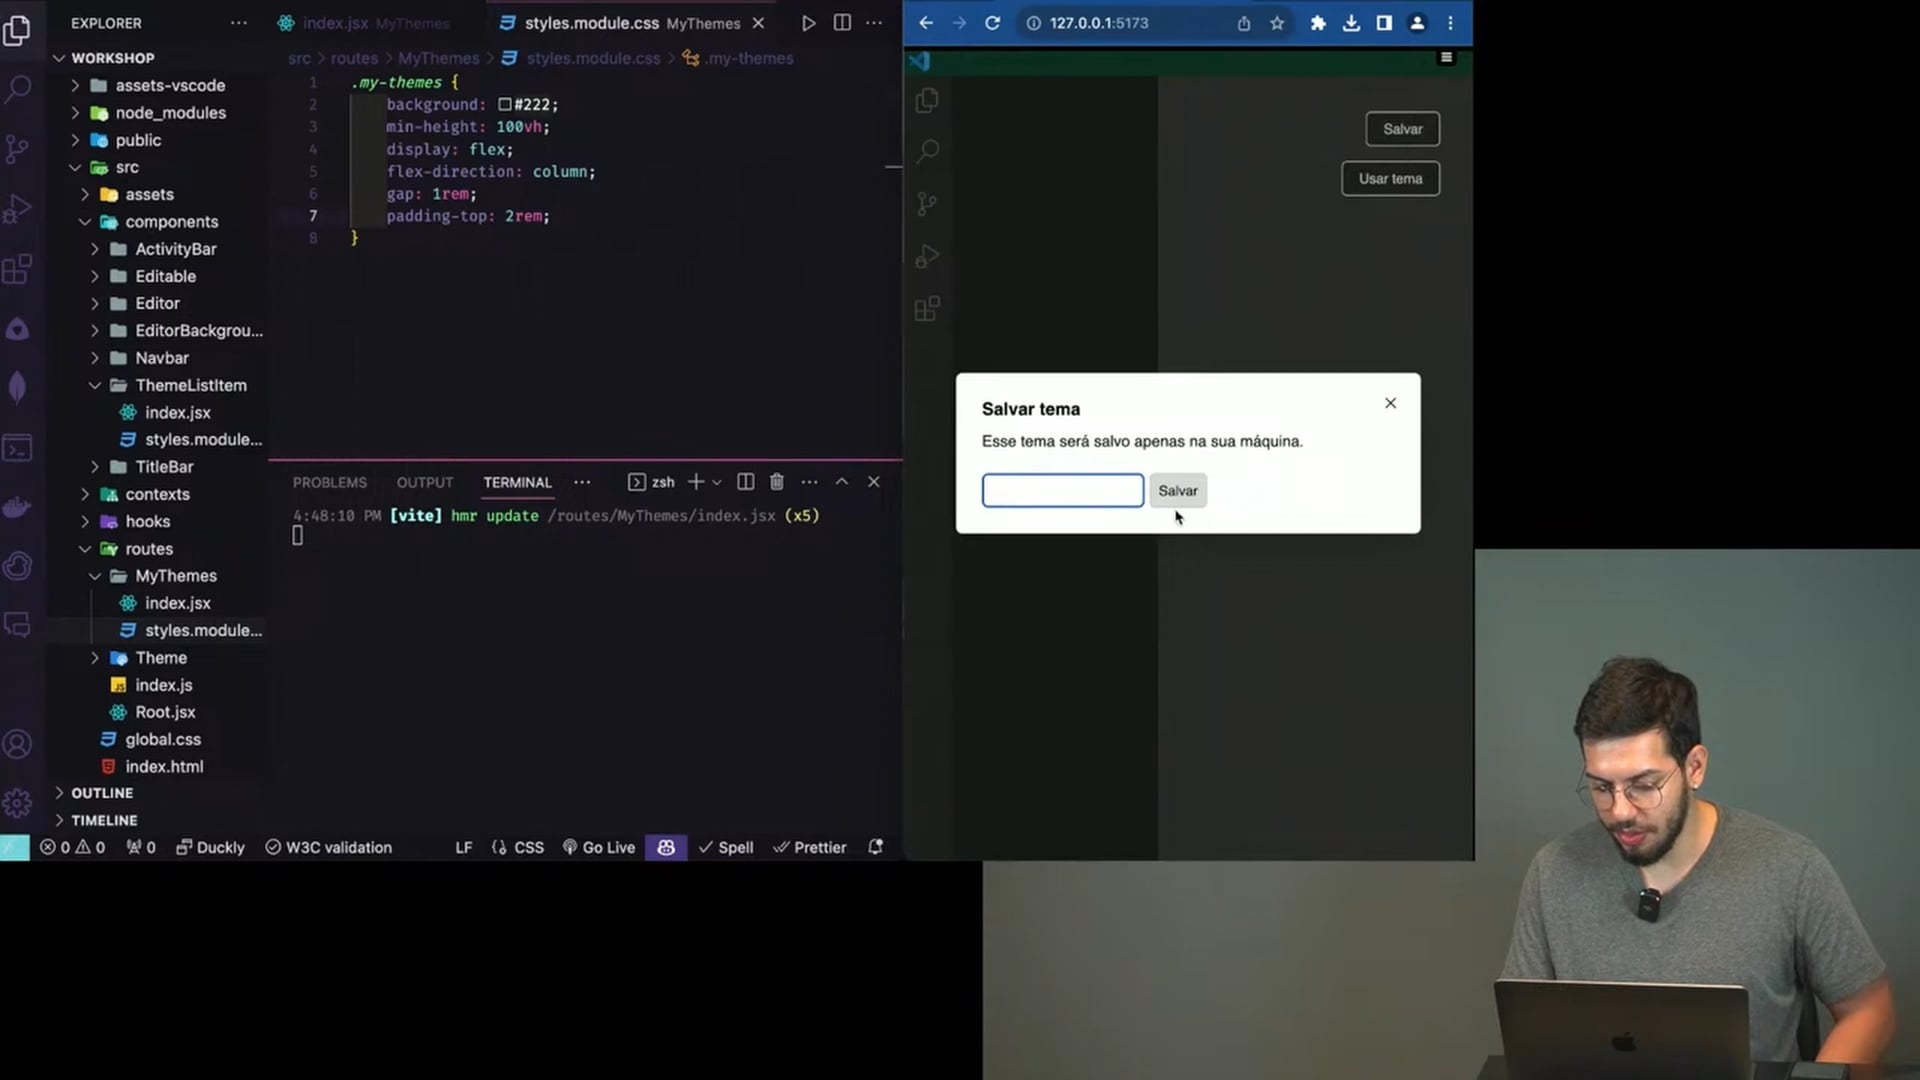Expand the OUTLINE section
Screen dimensions: 1920x1080
pos(101,793)
